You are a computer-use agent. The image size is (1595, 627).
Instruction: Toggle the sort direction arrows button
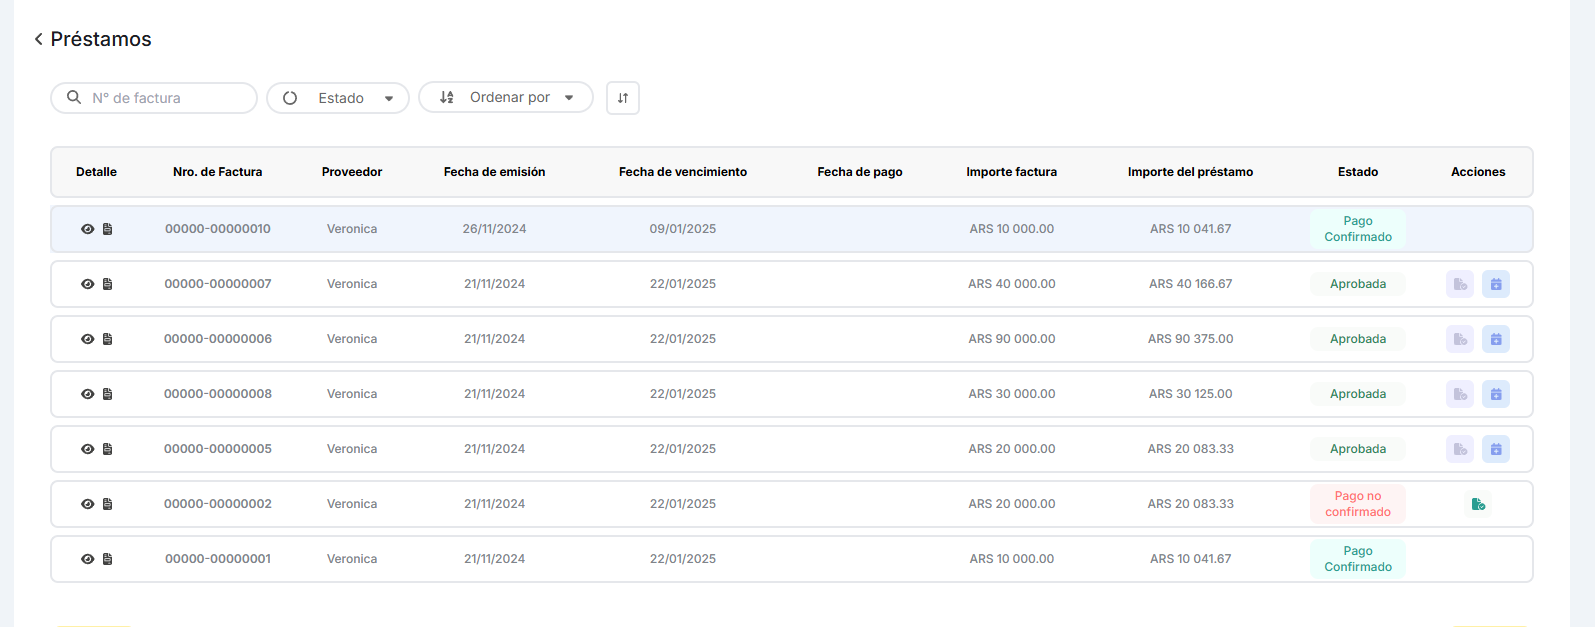[x=622, y=98]
